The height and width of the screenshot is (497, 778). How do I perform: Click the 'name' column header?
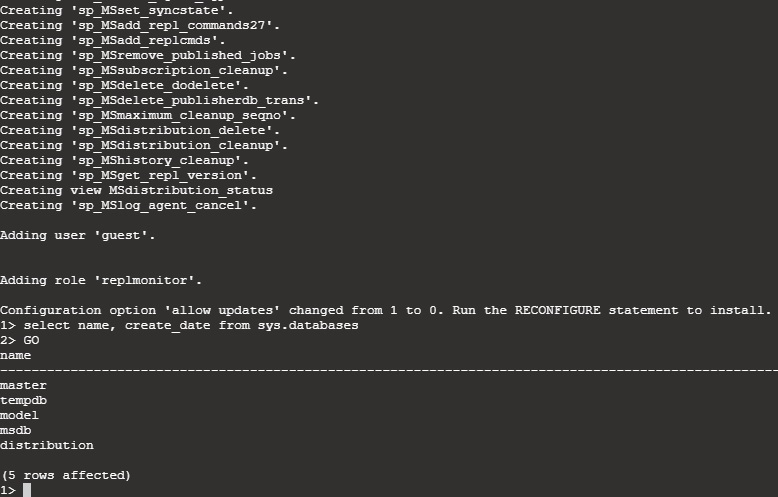click(16, 355)
